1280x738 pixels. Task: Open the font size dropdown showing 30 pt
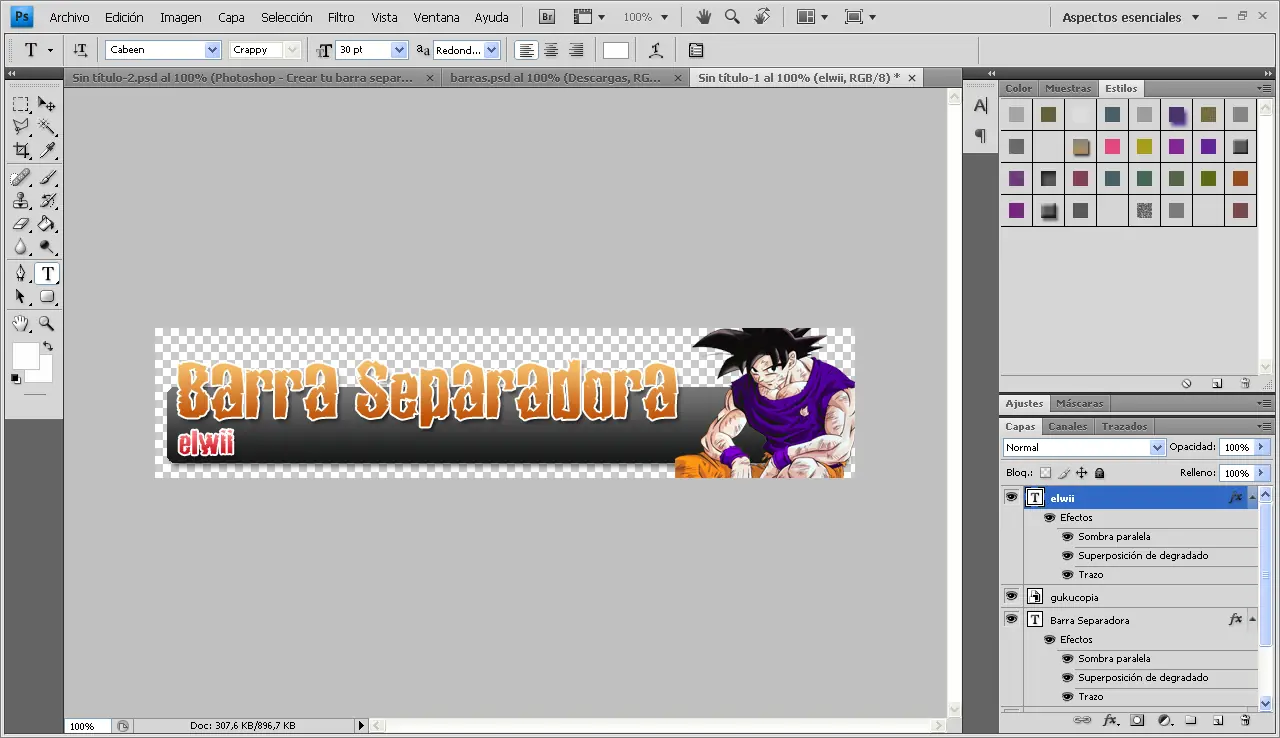(400, 50)
